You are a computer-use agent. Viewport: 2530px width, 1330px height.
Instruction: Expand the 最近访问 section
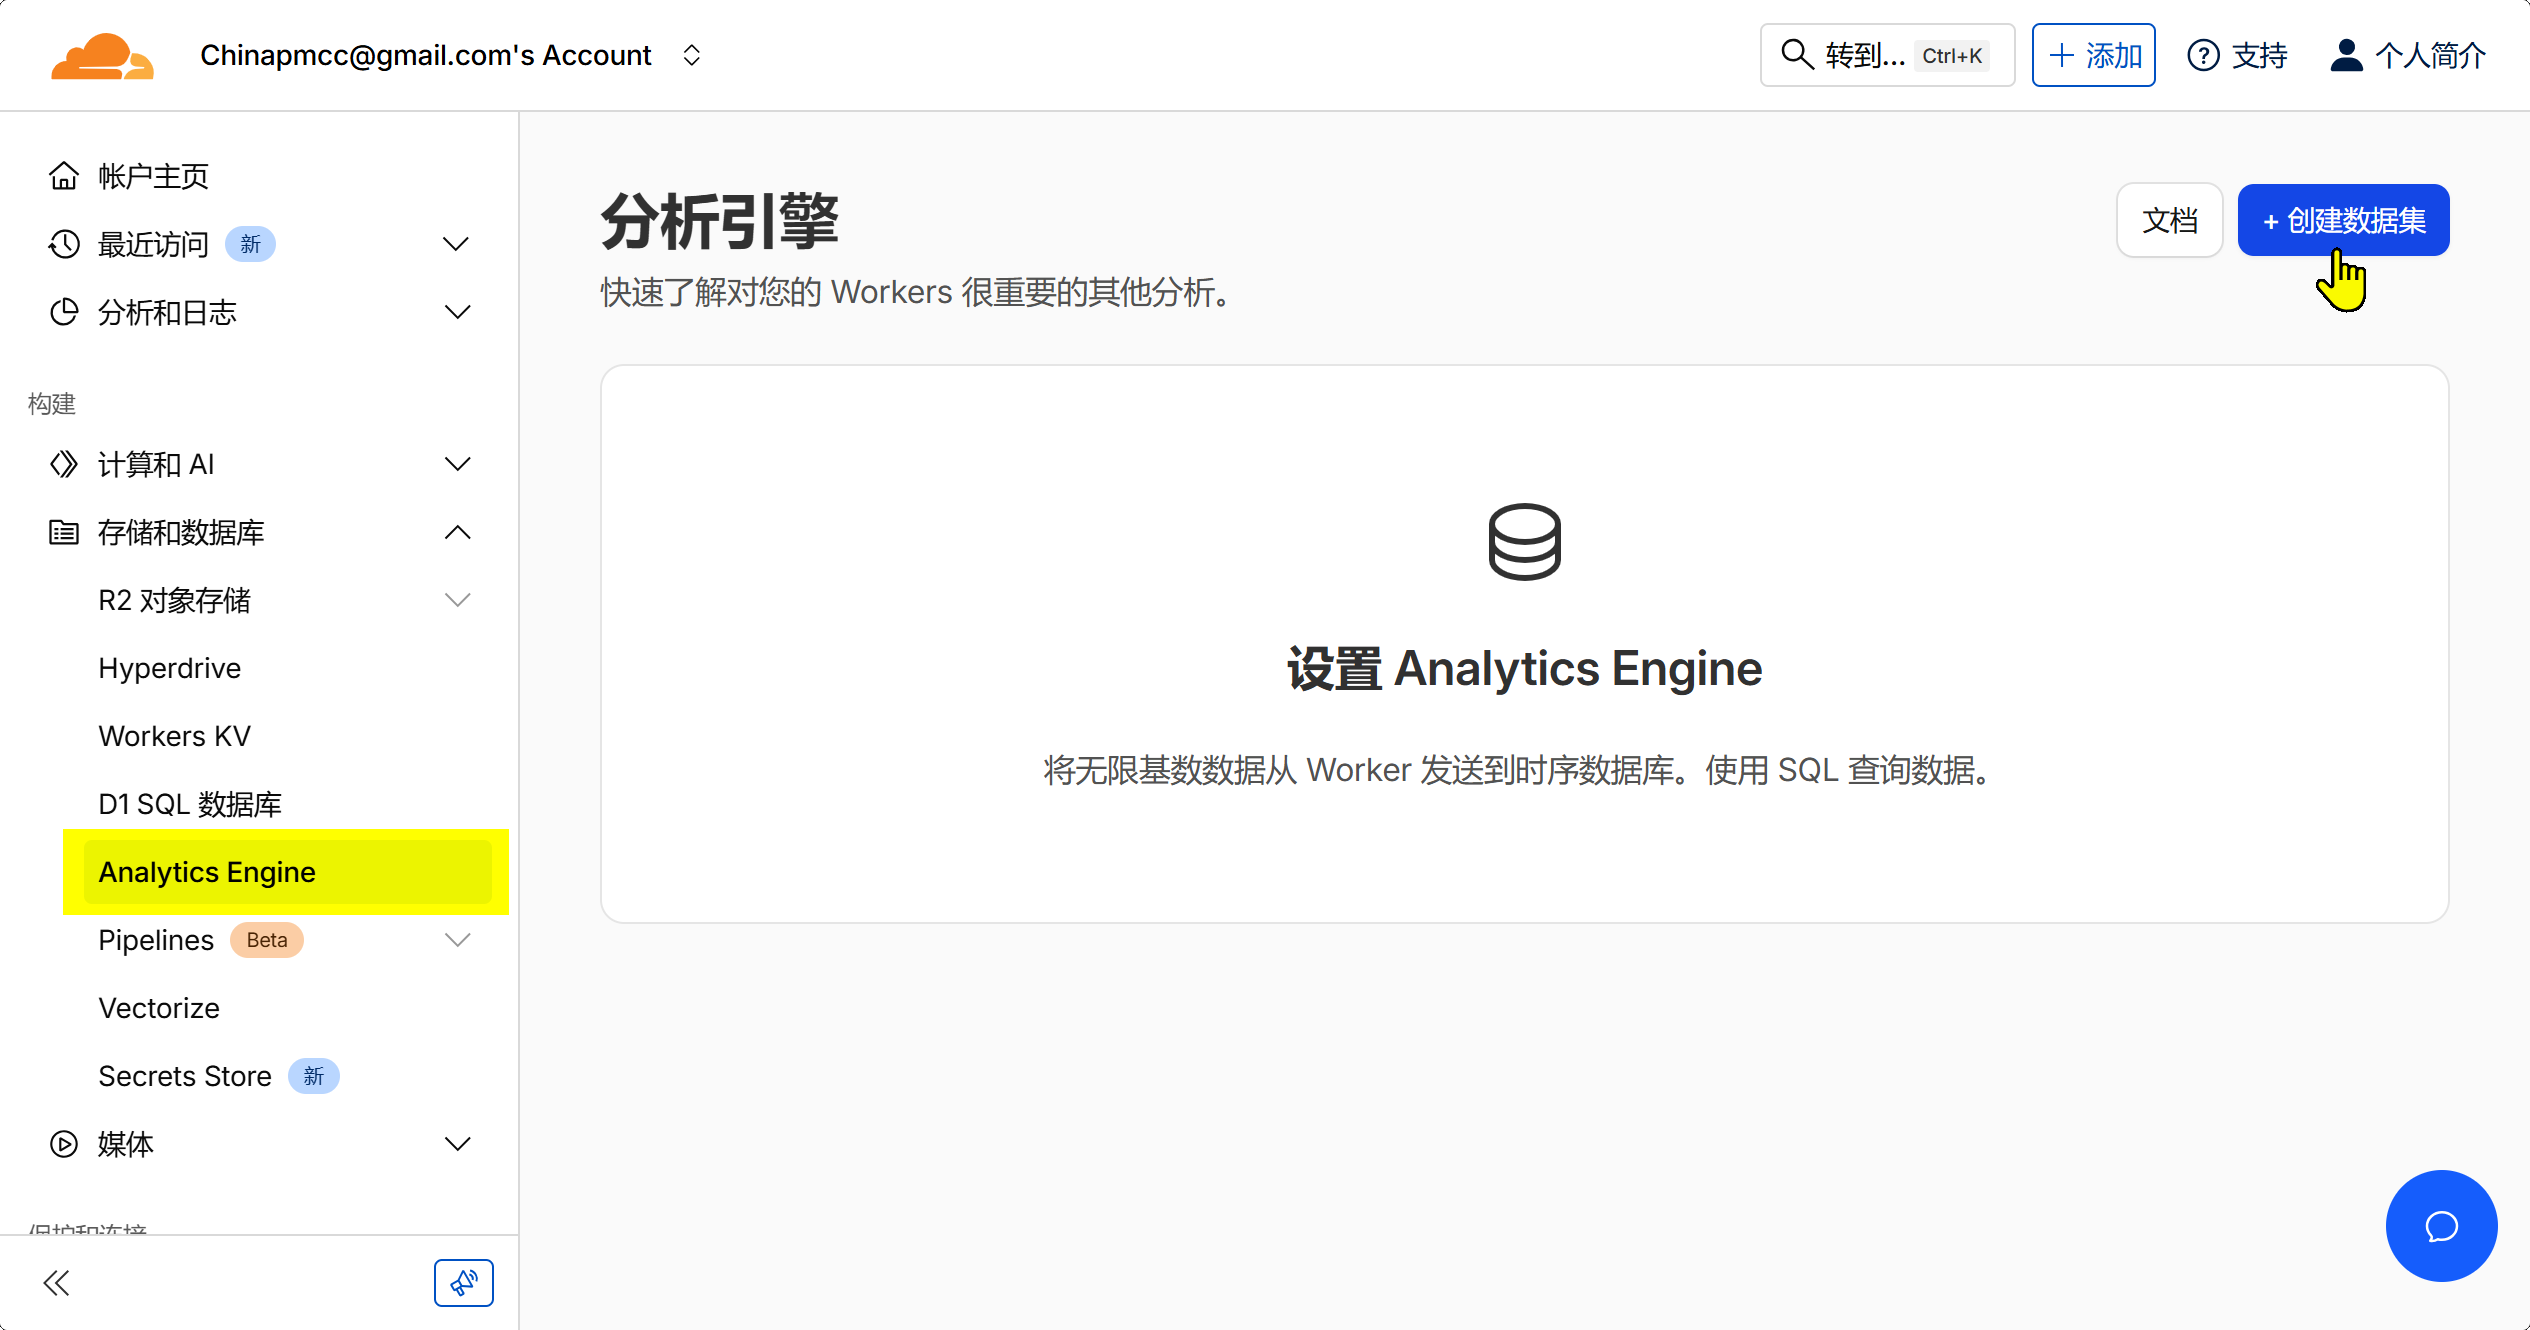coord(456,244)
